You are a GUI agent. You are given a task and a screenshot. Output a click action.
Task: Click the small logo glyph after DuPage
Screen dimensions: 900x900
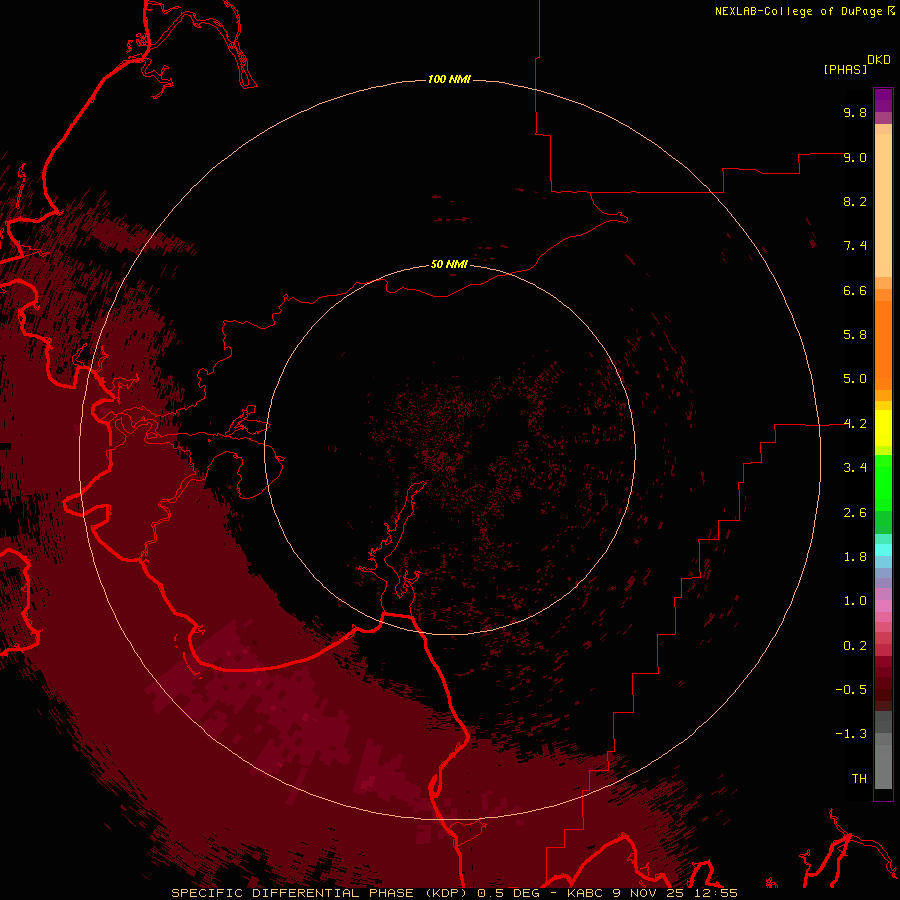[891, 11]
